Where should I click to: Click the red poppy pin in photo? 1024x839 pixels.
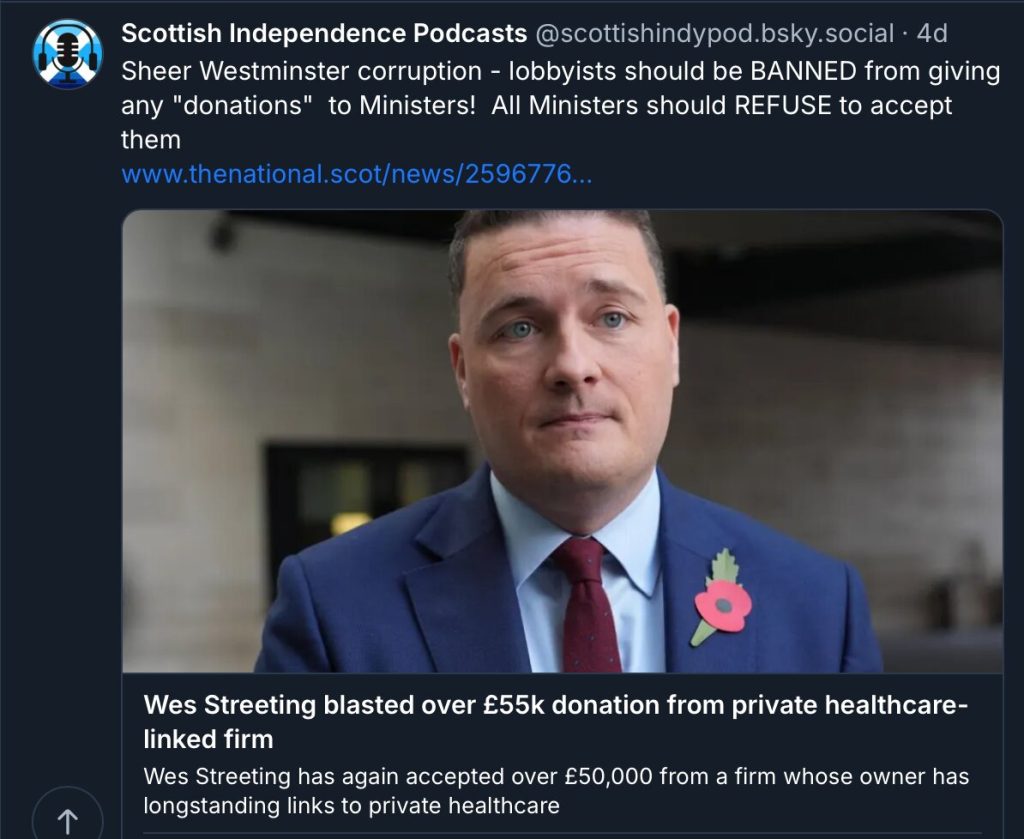pos(722,597)
